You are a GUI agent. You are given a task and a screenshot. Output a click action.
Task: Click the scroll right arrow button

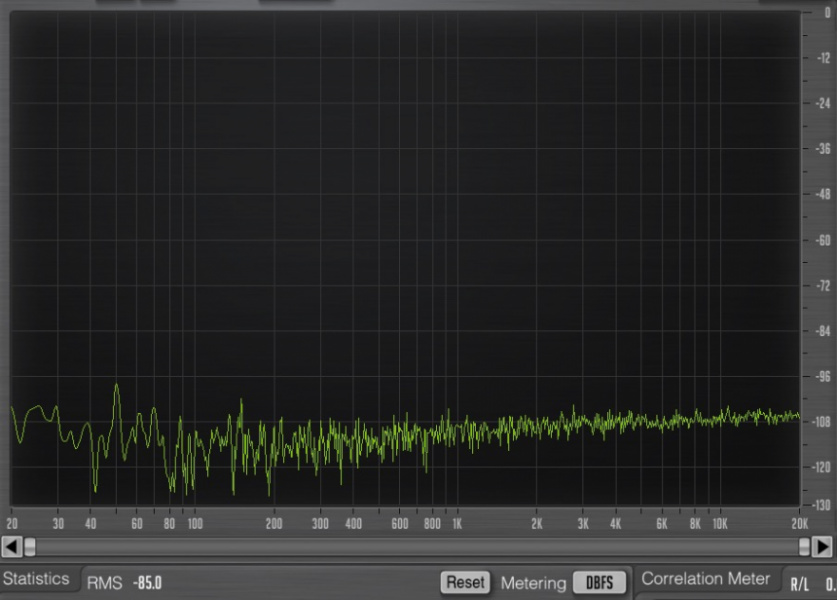823,547
